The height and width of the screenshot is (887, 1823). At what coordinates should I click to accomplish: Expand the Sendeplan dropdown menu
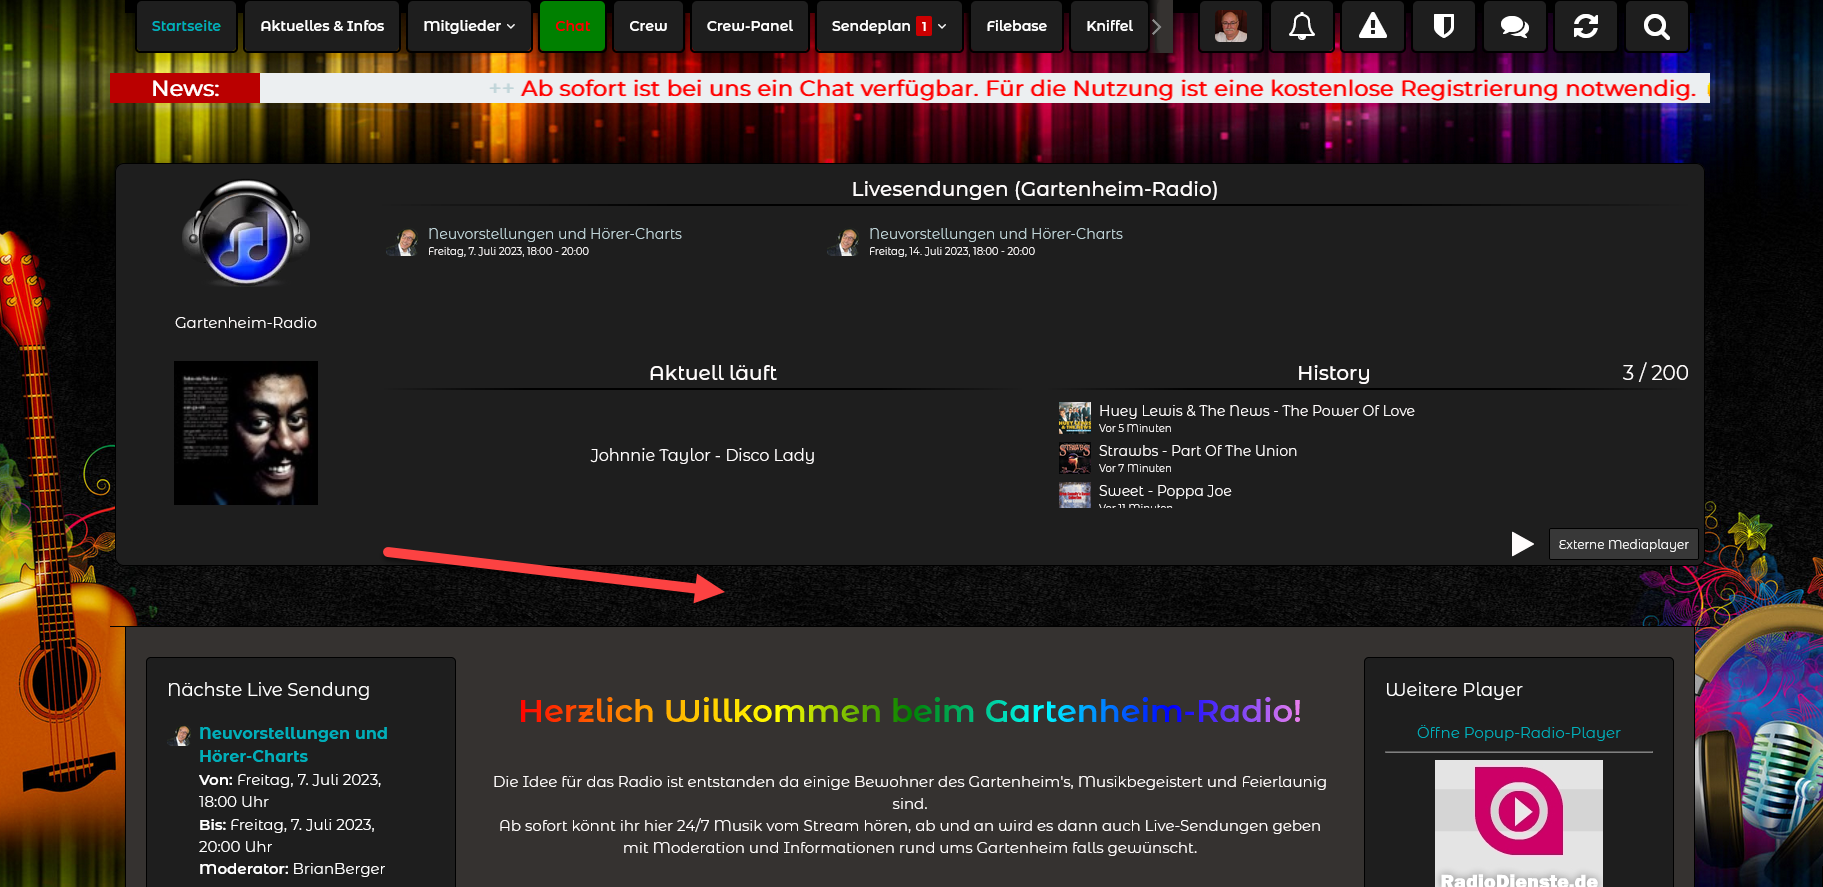[888, 26]
